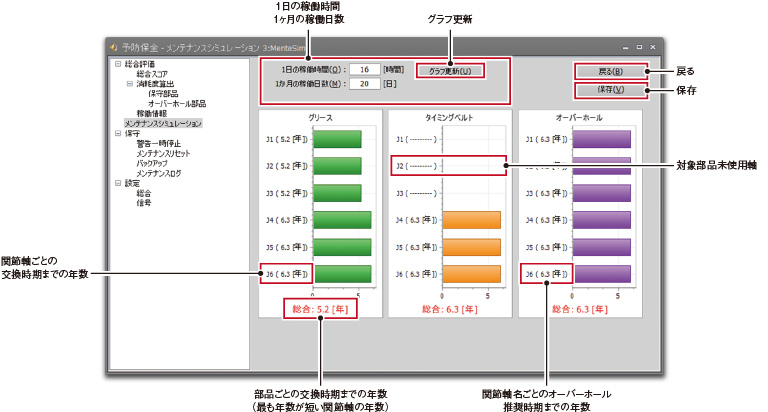The height and width of the screenshot is (412, 768).
Task: Open 保守部品 in the tree
Action: (163, 93)
